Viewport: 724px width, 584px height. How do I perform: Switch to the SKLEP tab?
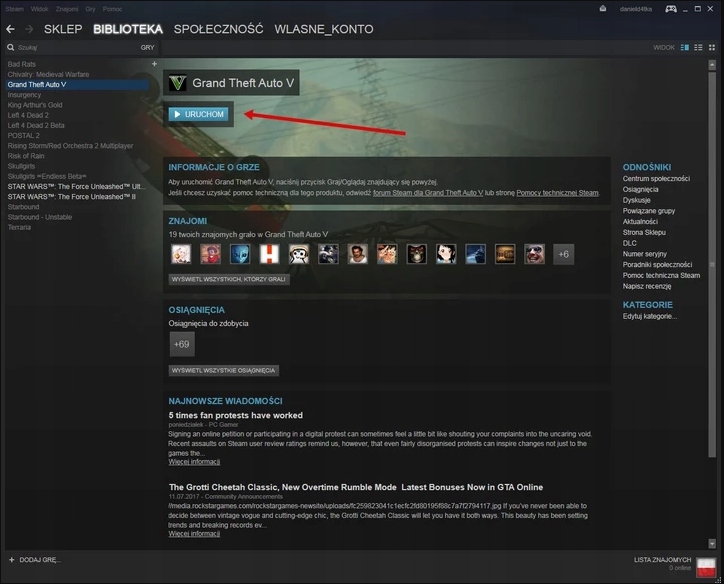click(x=63, y=29)
